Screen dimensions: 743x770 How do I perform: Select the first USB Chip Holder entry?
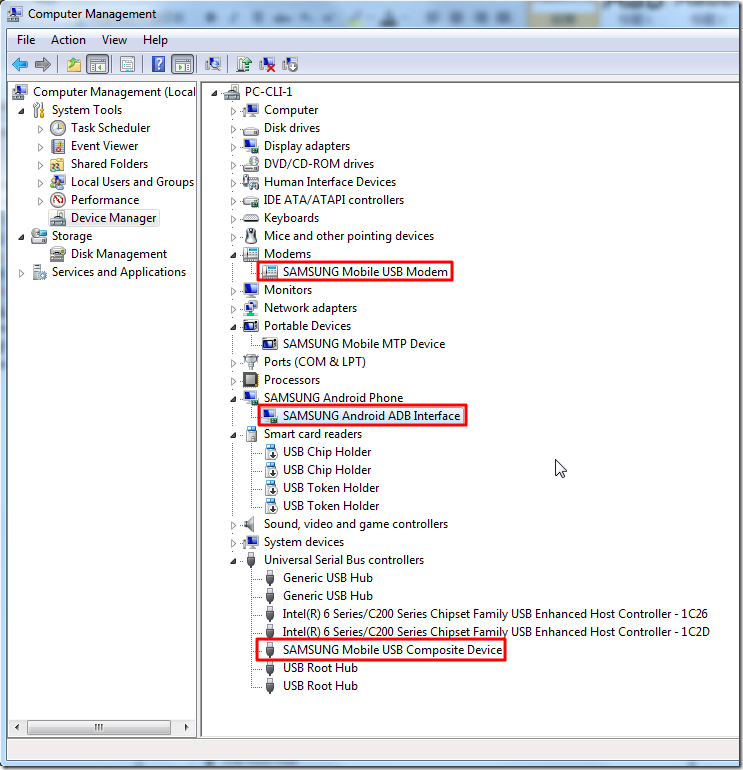coord(327,452)
